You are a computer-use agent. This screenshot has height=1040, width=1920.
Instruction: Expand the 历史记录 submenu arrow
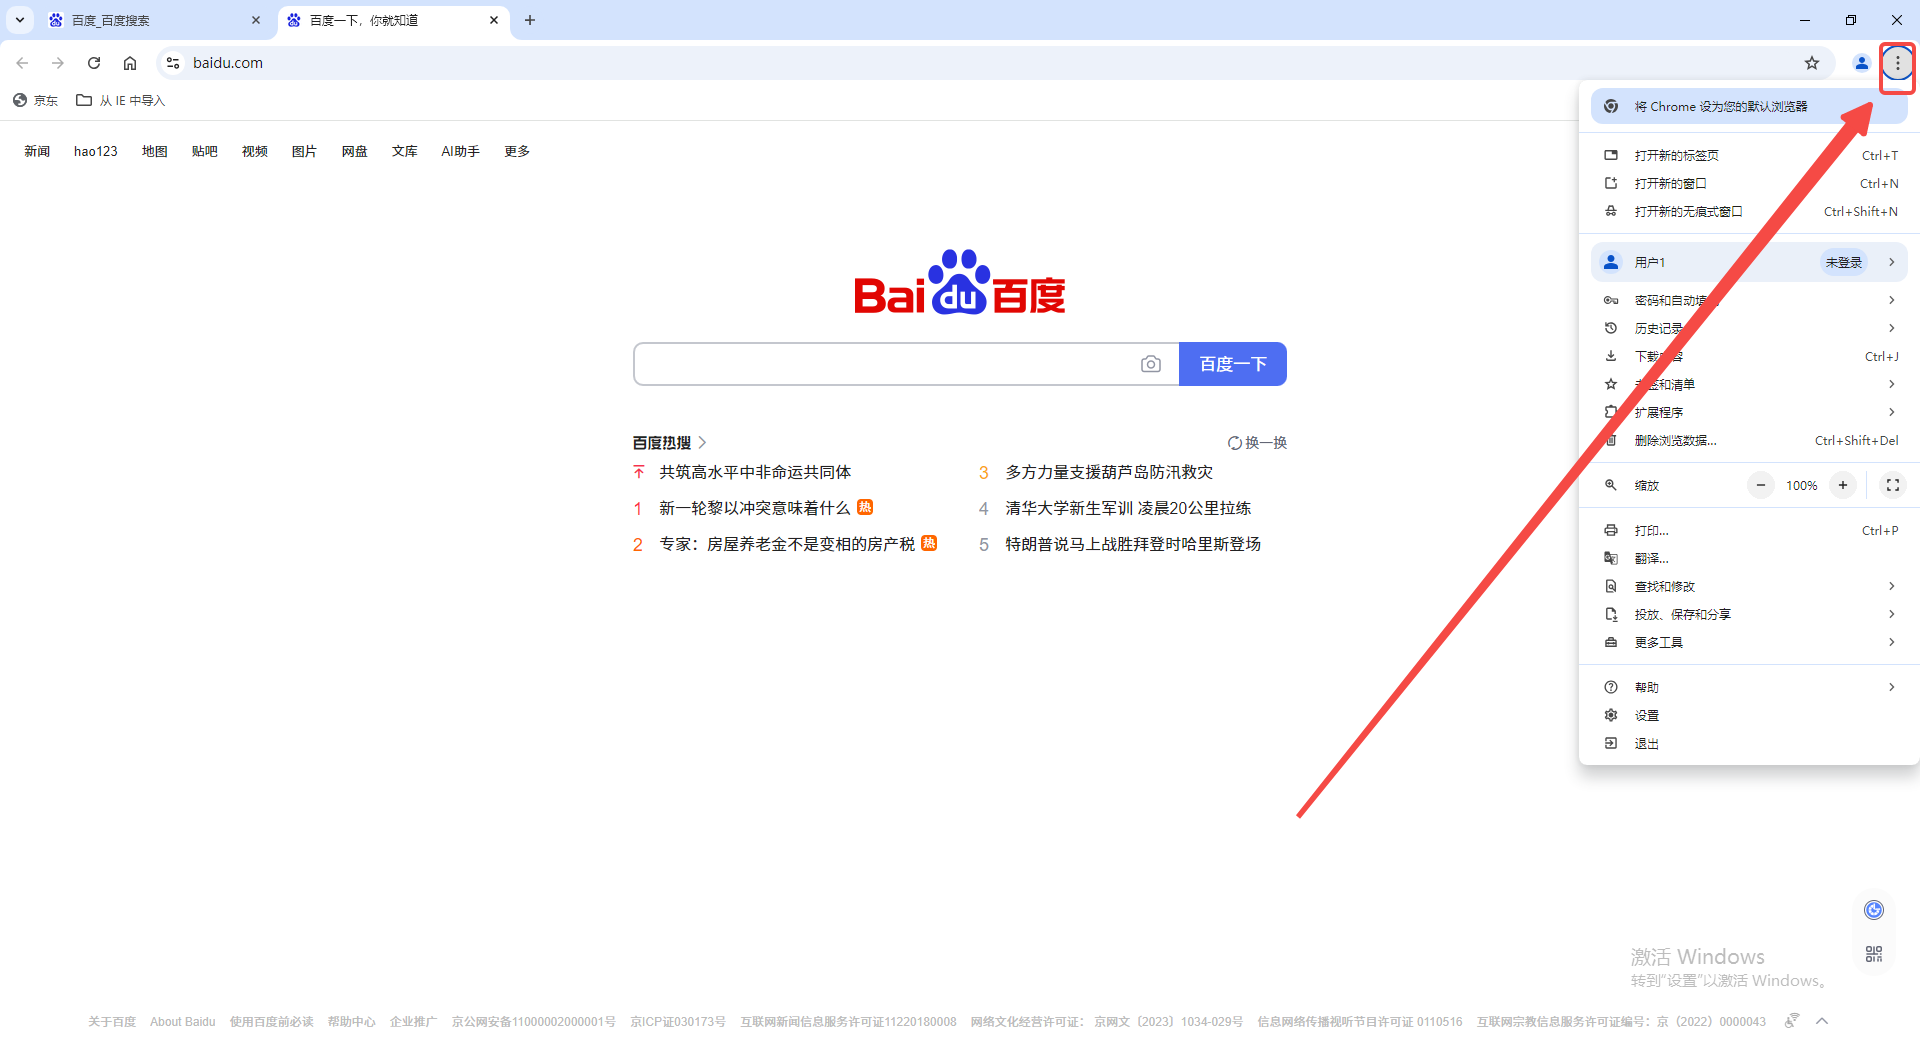click(1891, 328)
